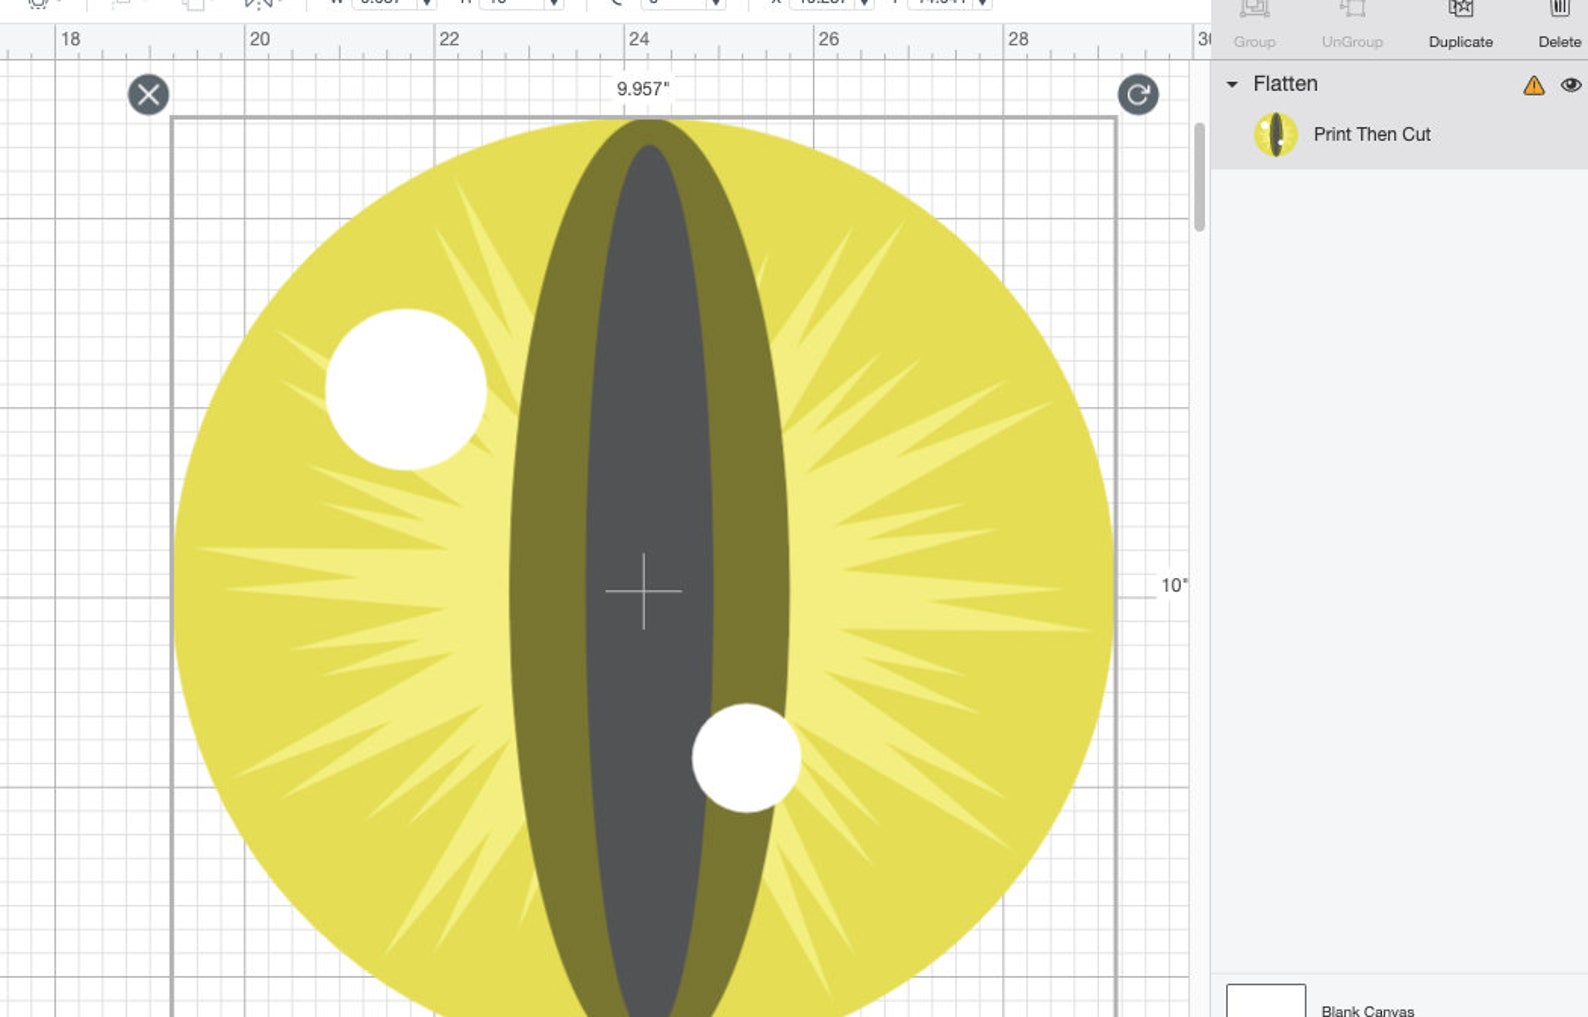Click the X delete handle on the selection

click(x=148, y=95)
